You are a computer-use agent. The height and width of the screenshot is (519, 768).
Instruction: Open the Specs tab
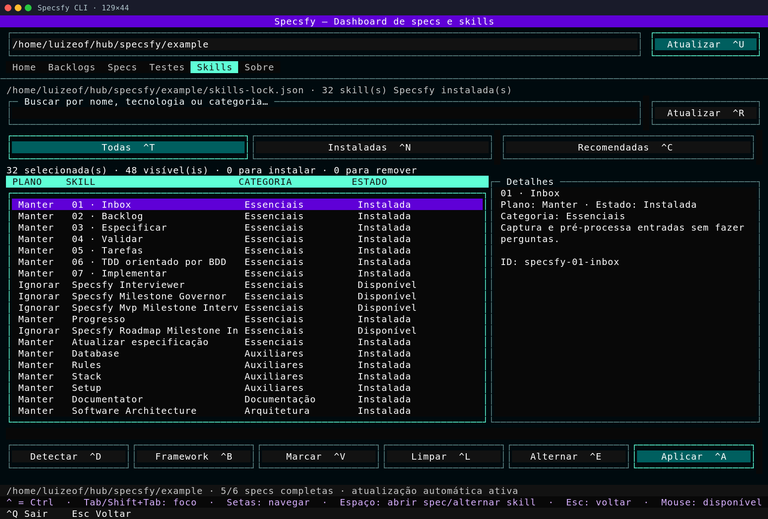[x=122, y=67]
